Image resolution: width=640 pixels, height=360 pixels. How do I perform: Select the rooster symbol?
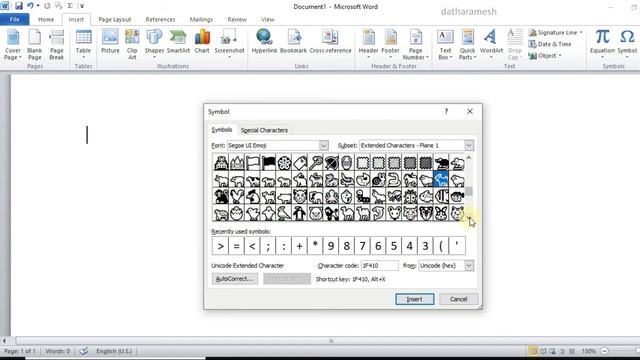click(x=237, y=196)
